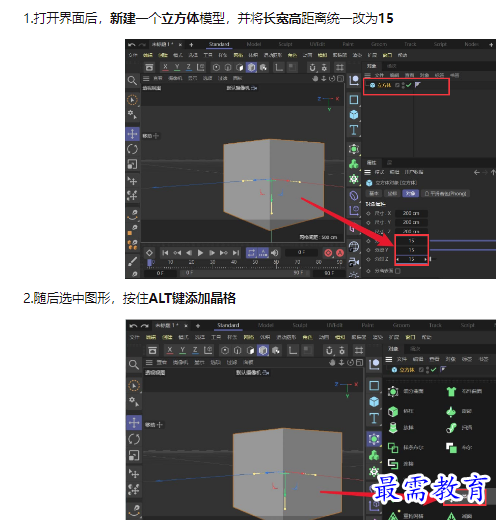
Task: Click the Text spline T icon in step 1 image
Action: (x=354, y=130)
